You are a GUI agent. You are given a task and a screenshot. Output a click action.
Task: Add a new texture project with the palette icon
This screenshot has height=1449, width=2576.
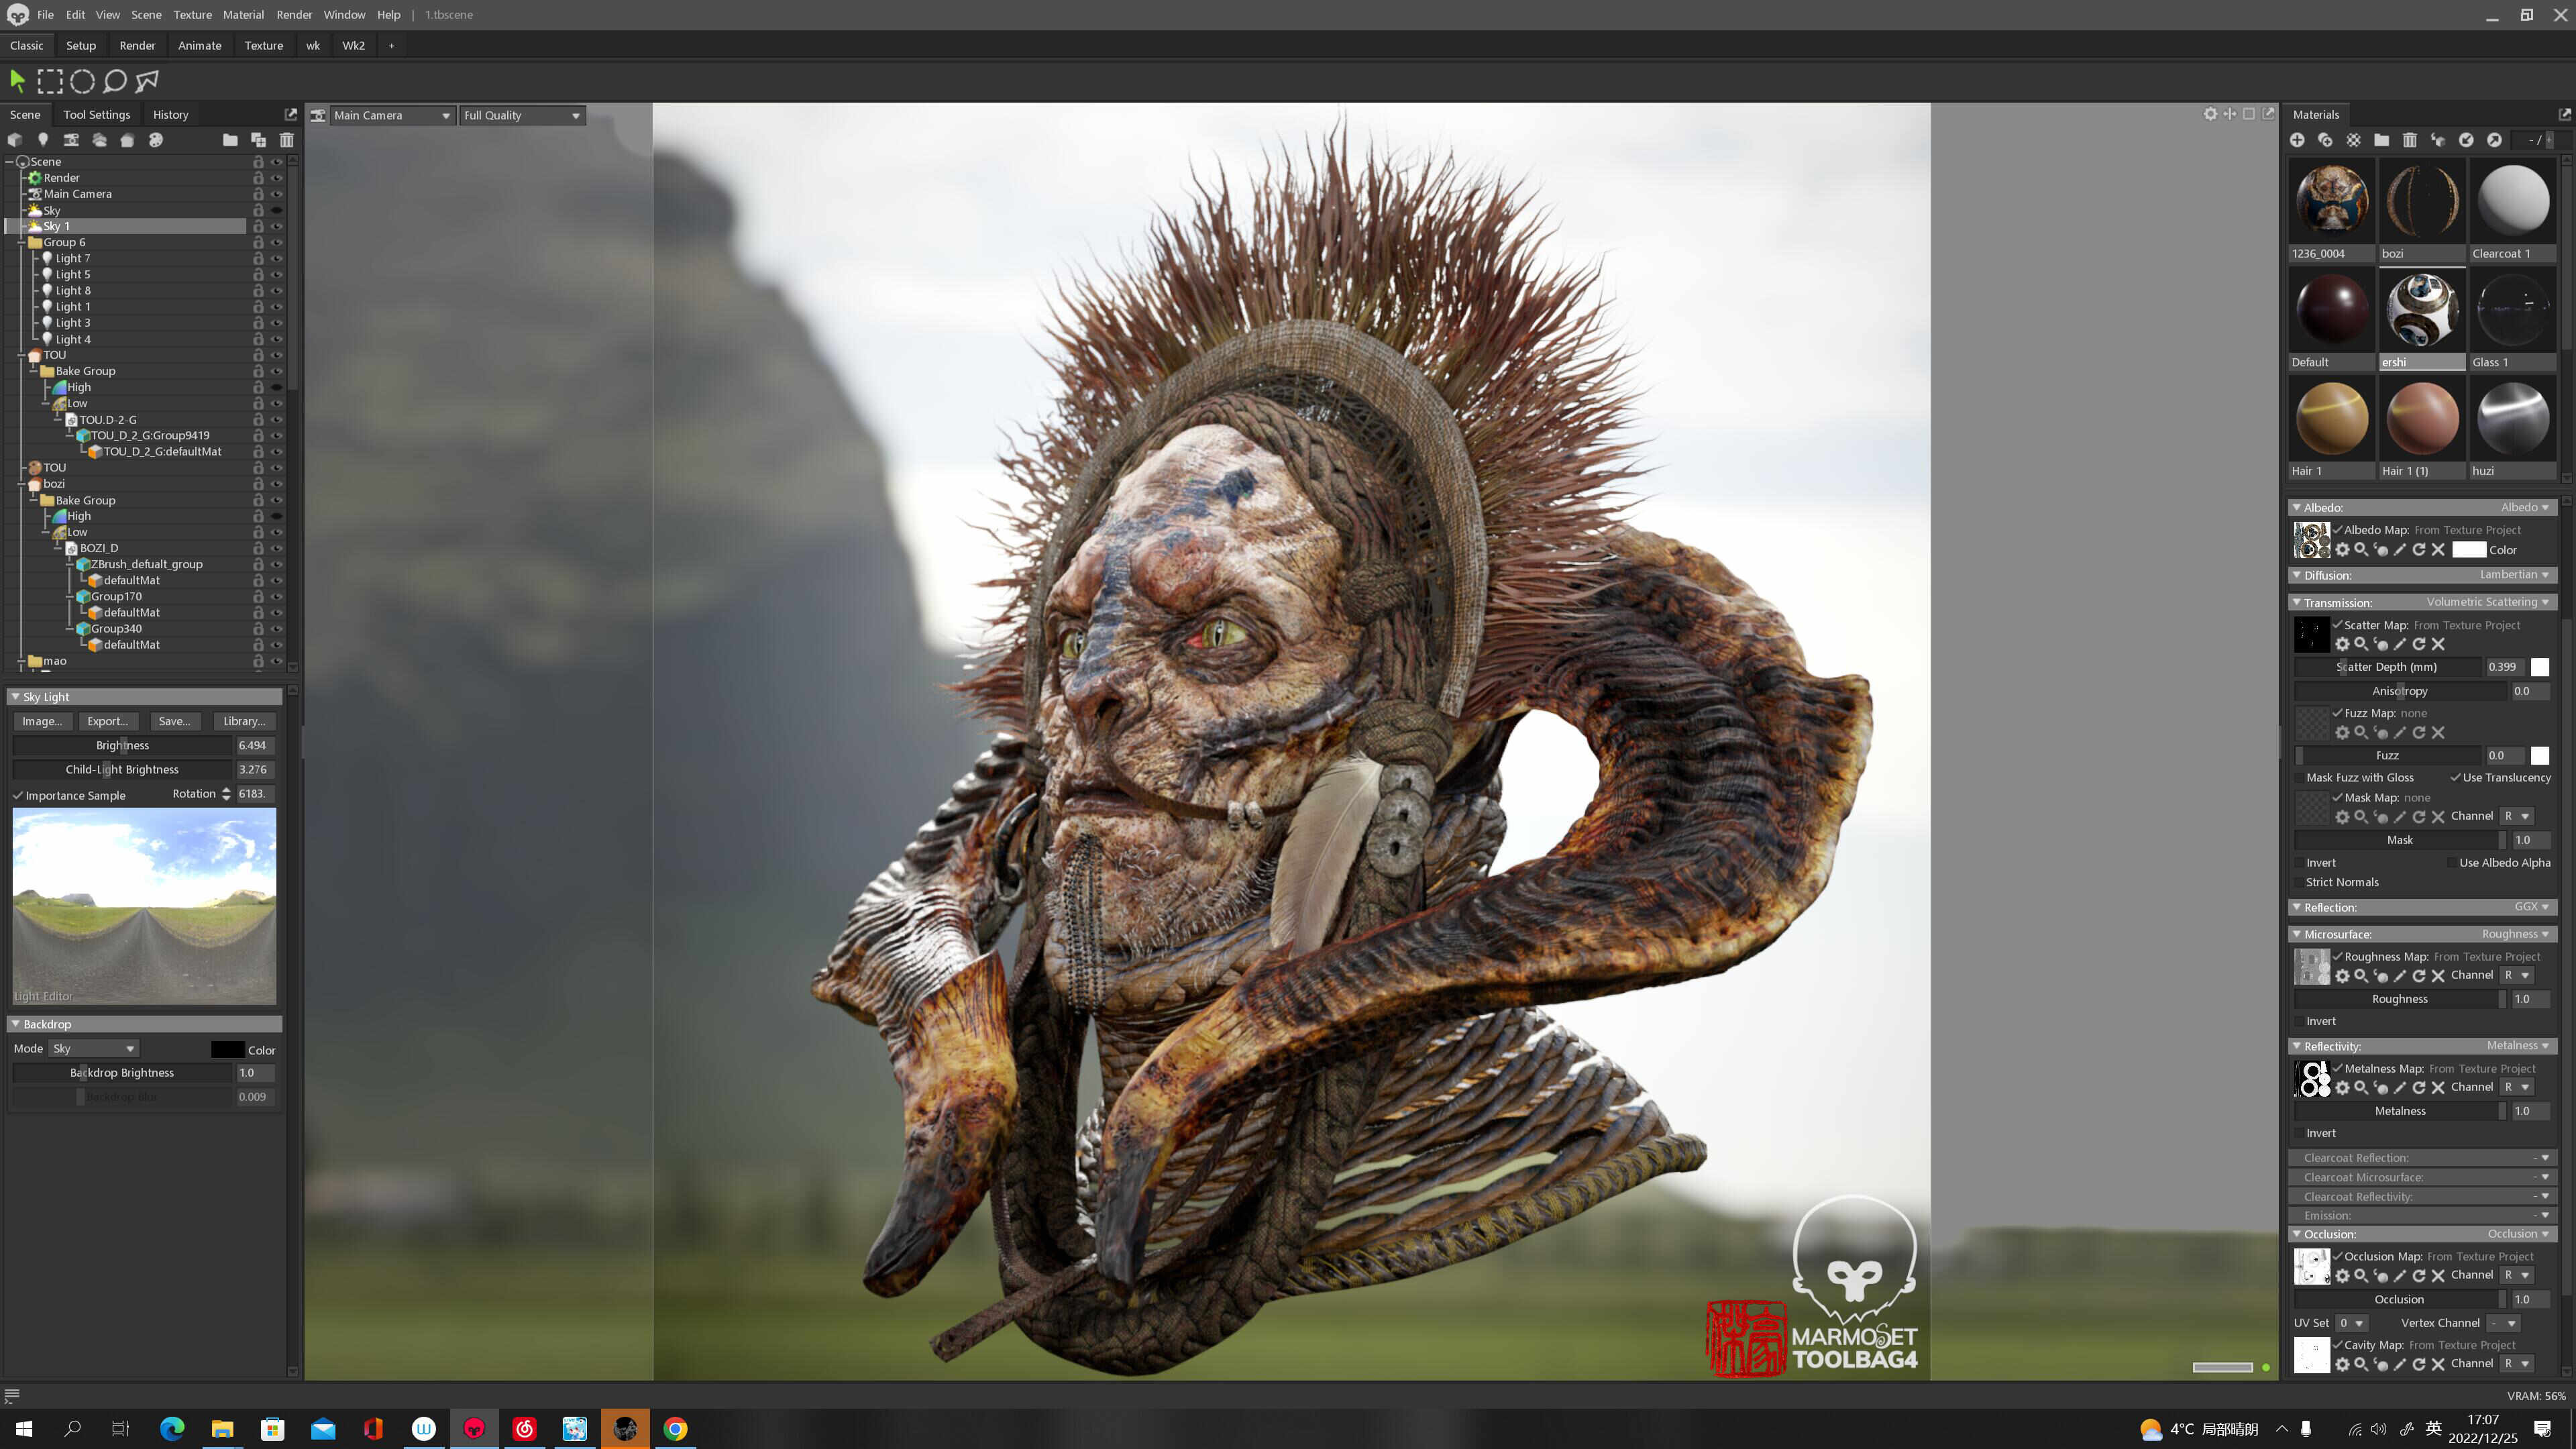[156, 140]
